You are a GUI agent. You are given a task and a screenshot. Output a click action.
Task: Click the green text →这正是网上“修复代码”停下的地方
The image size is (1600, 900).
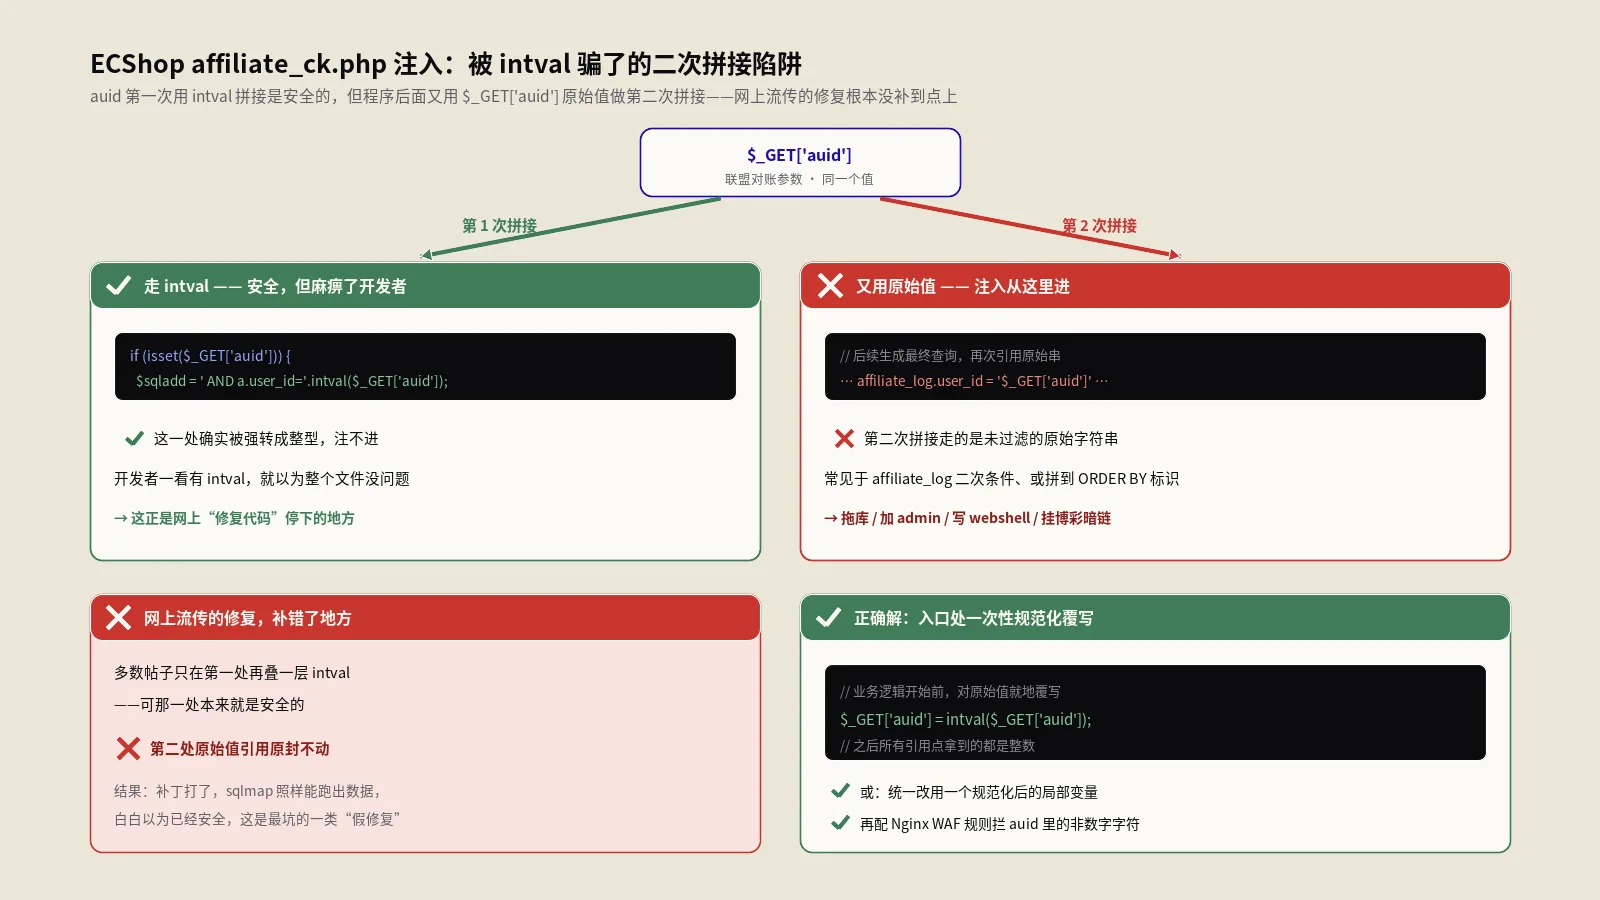[234, 518]
